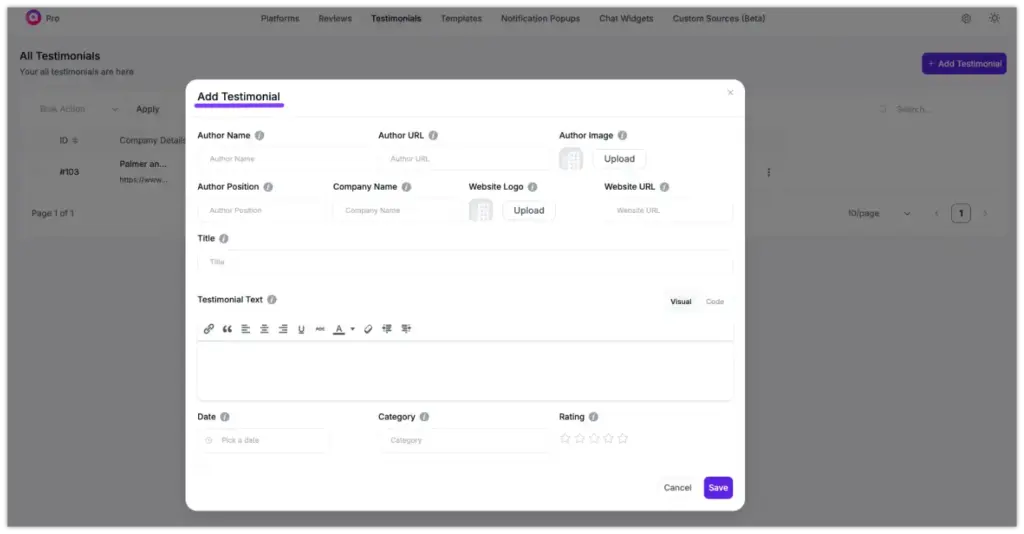This screenshot has height=534, width=1024.
Task: Increase indent in the editor toolbar
Action: (x=406, y=329)
